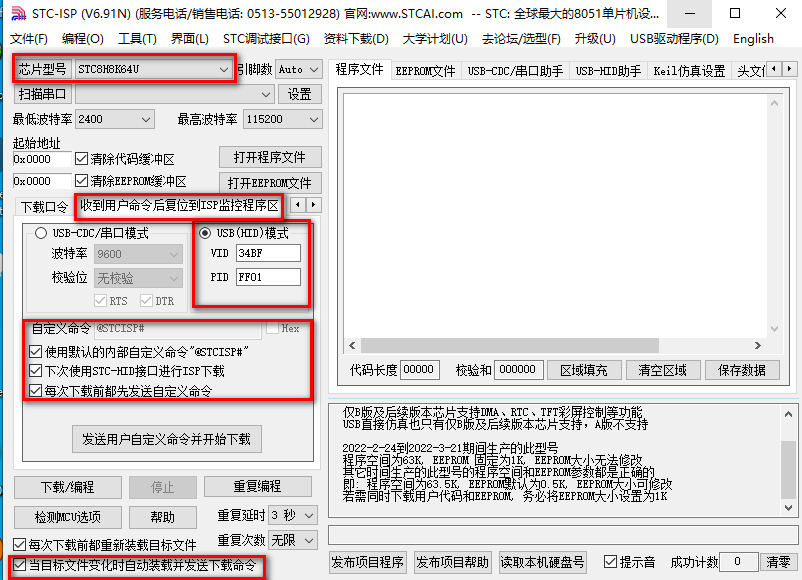Screen dimensions: 802x580
Task: Expand the serial port selection dropdown
Action: click(174, 94)
